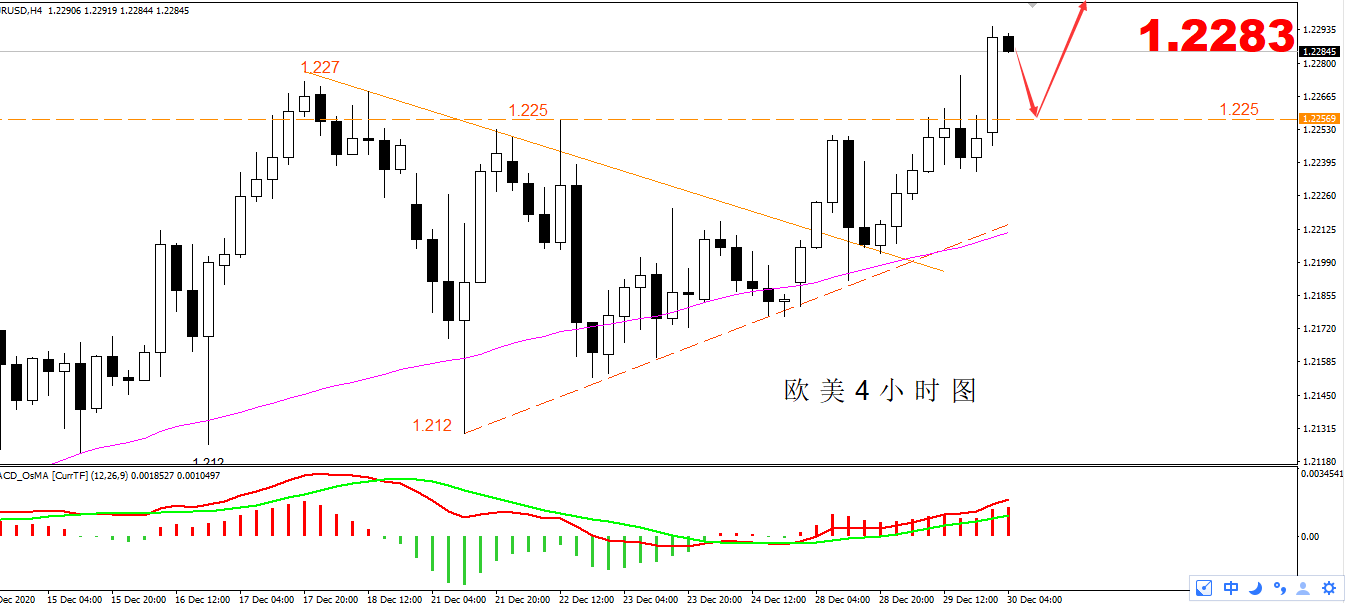Click the 28 Dec 04:00 time label

coord(844,599)
